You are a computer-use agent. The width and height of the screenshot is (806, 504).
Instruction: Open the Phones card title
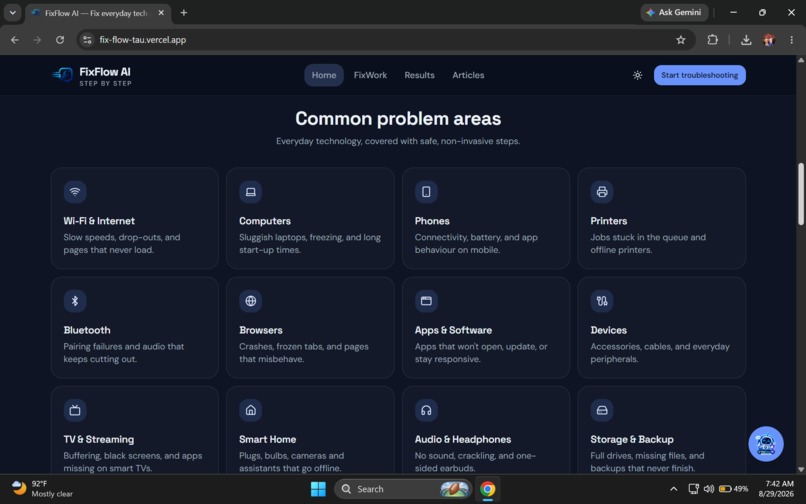[x=432, y=221]
